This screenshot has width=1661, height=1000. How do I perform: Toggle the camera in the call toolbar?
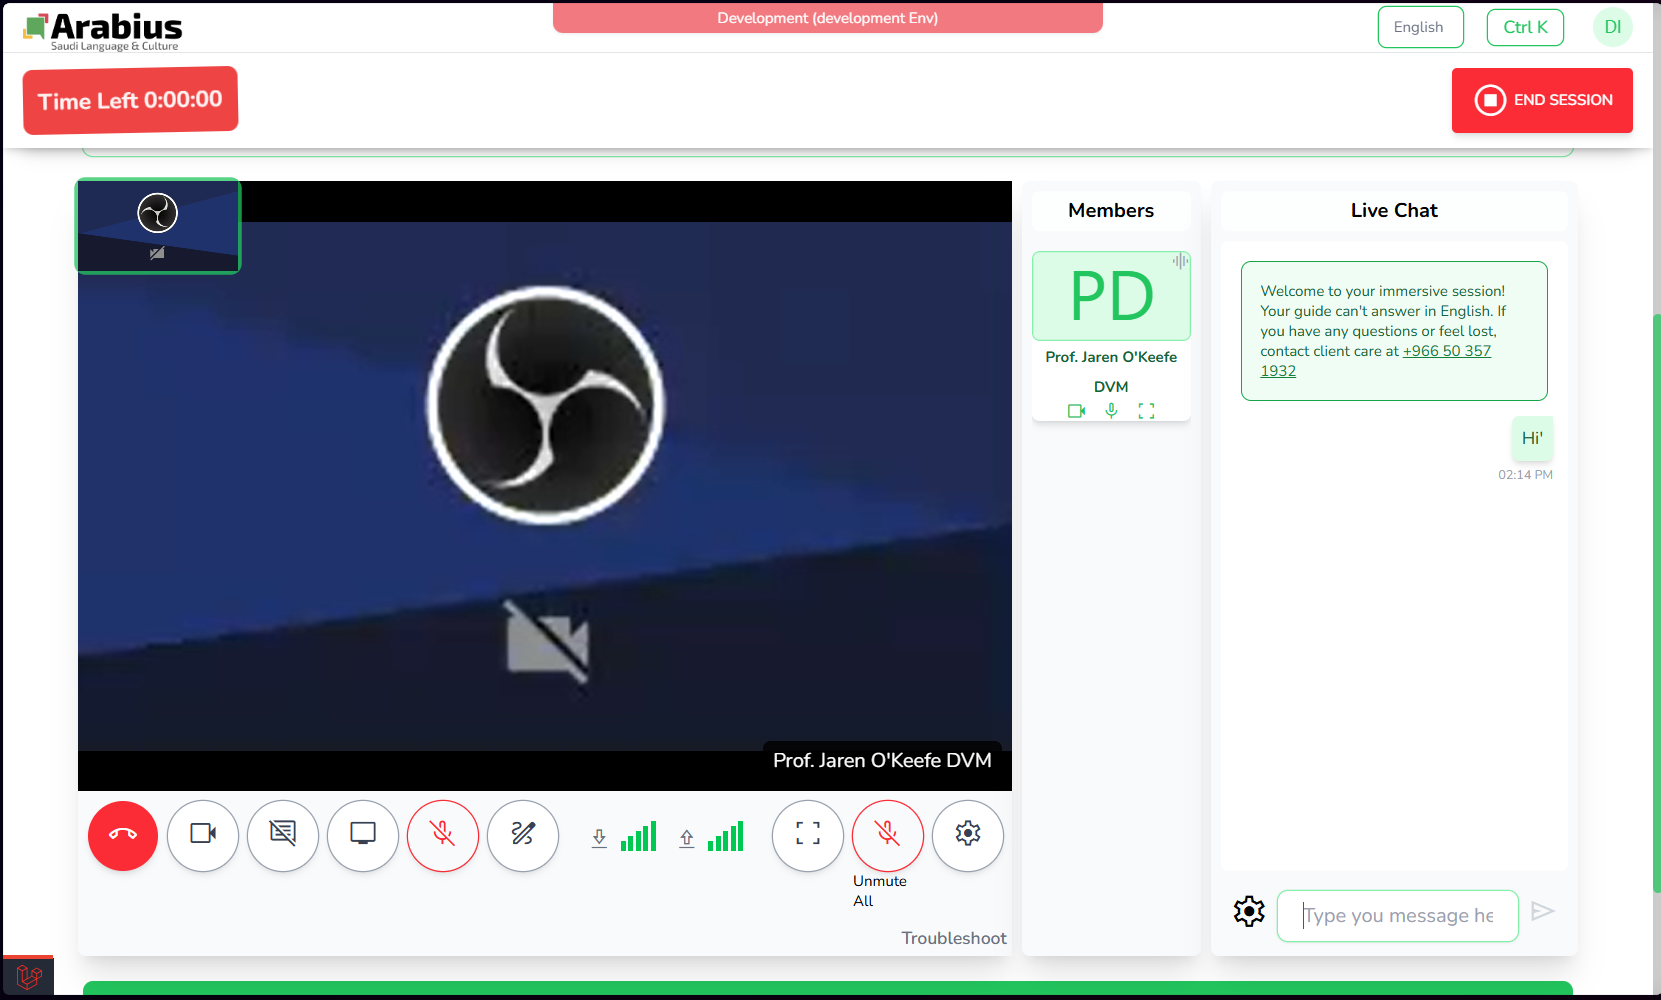[203, 835]
